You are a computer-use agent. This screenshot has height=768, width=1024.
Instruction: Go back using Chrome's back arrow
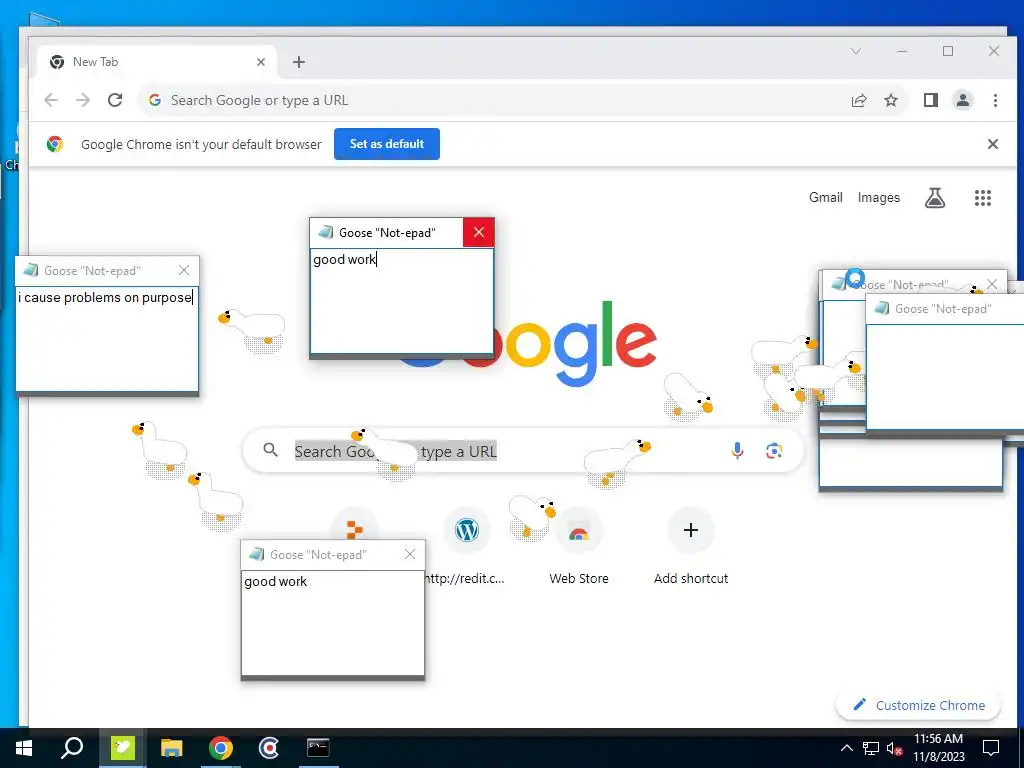[51, 100]
